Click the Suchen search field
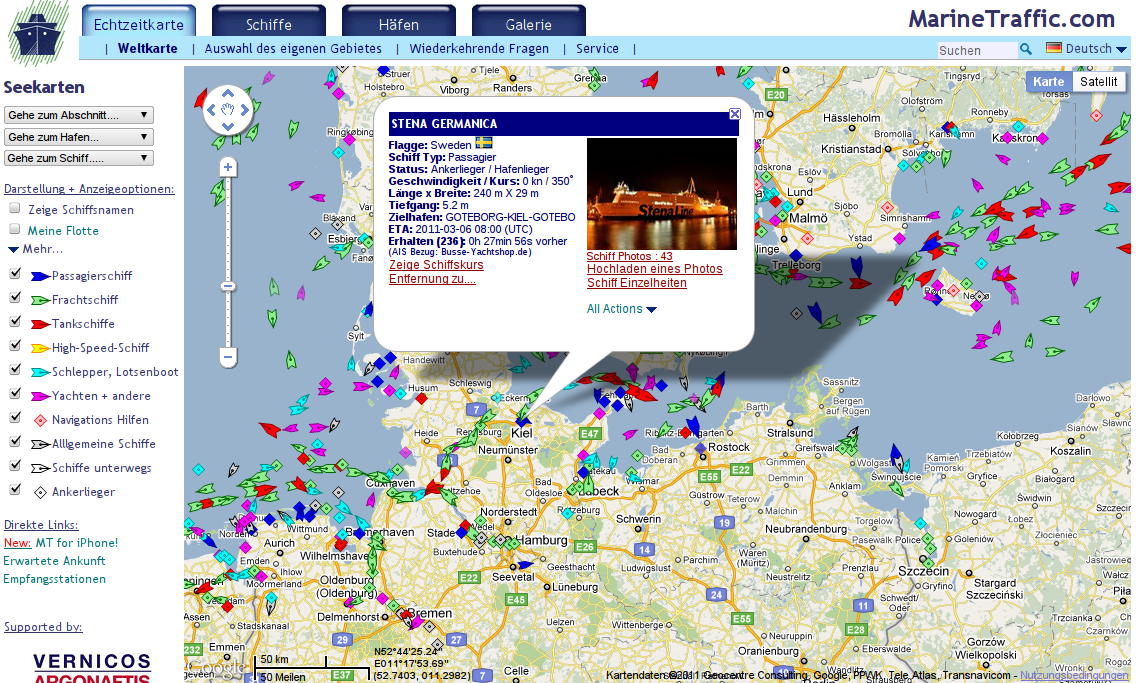Image resolution: width=1136 pixels, height=683 pixels. pos(977,50)
